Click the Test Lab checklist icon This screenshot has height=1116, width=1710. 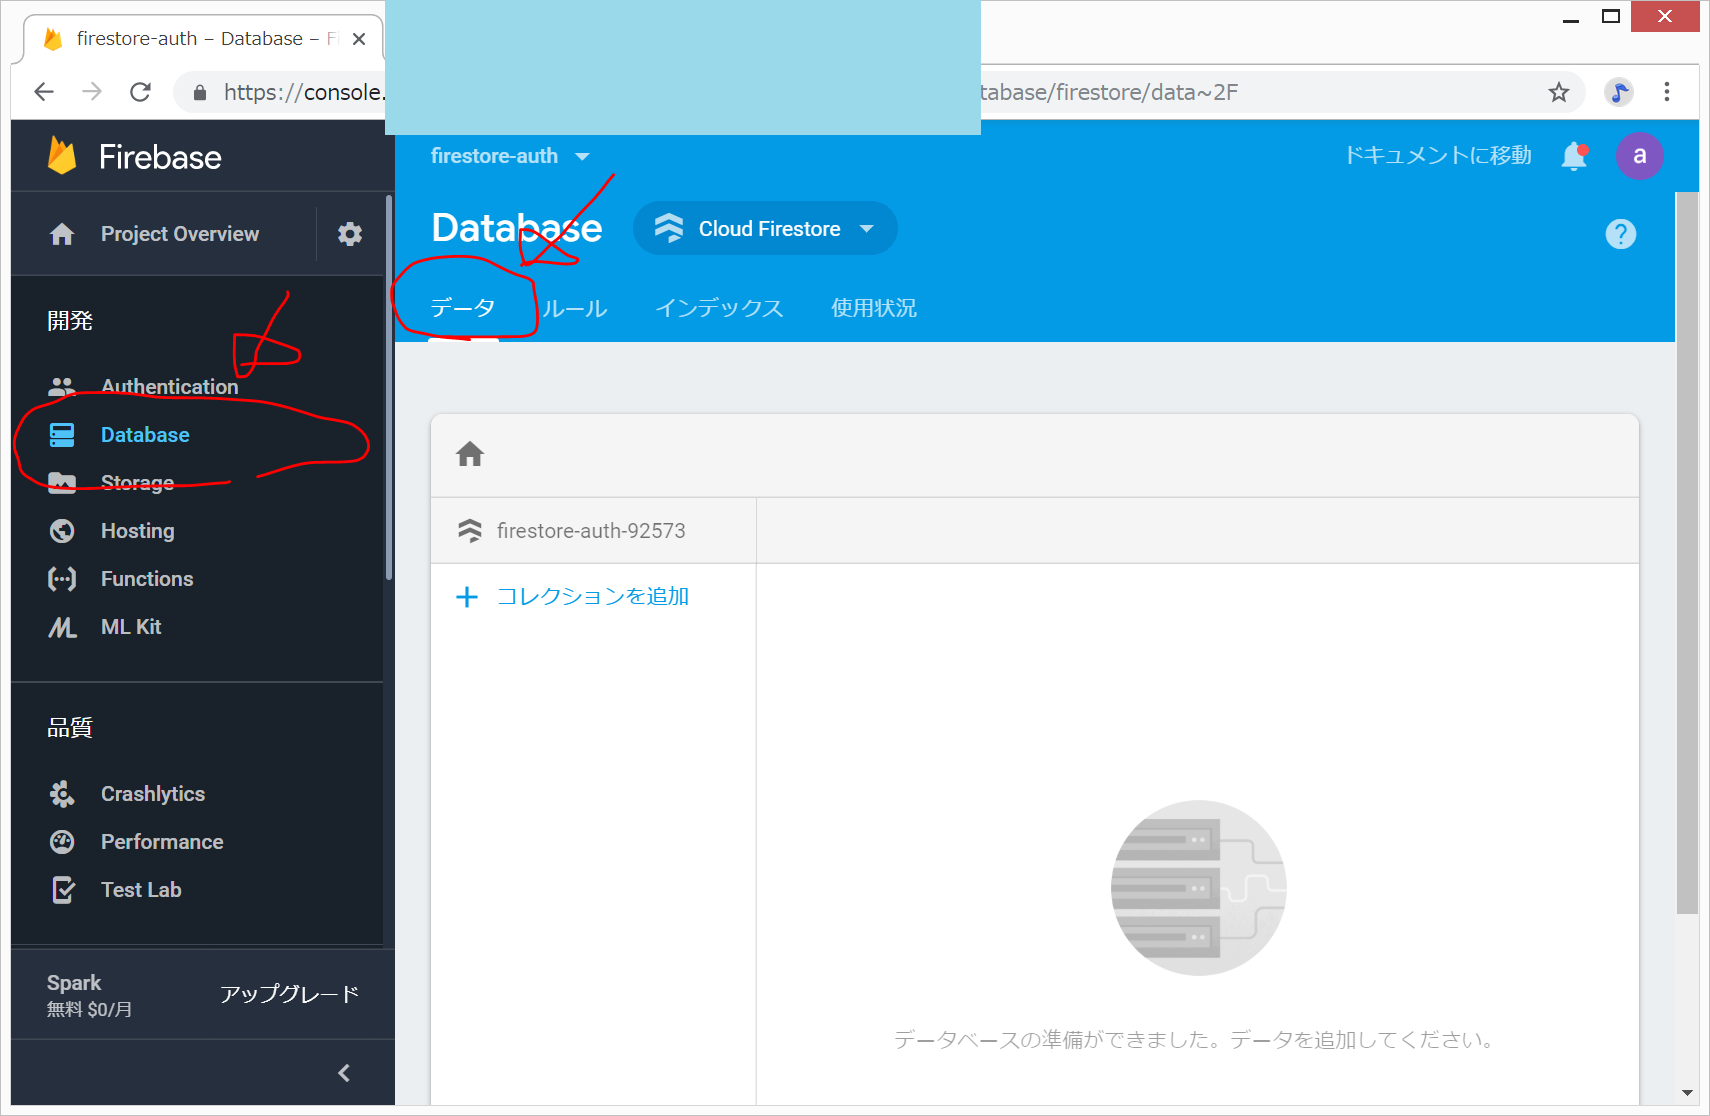tap(62, 890)
